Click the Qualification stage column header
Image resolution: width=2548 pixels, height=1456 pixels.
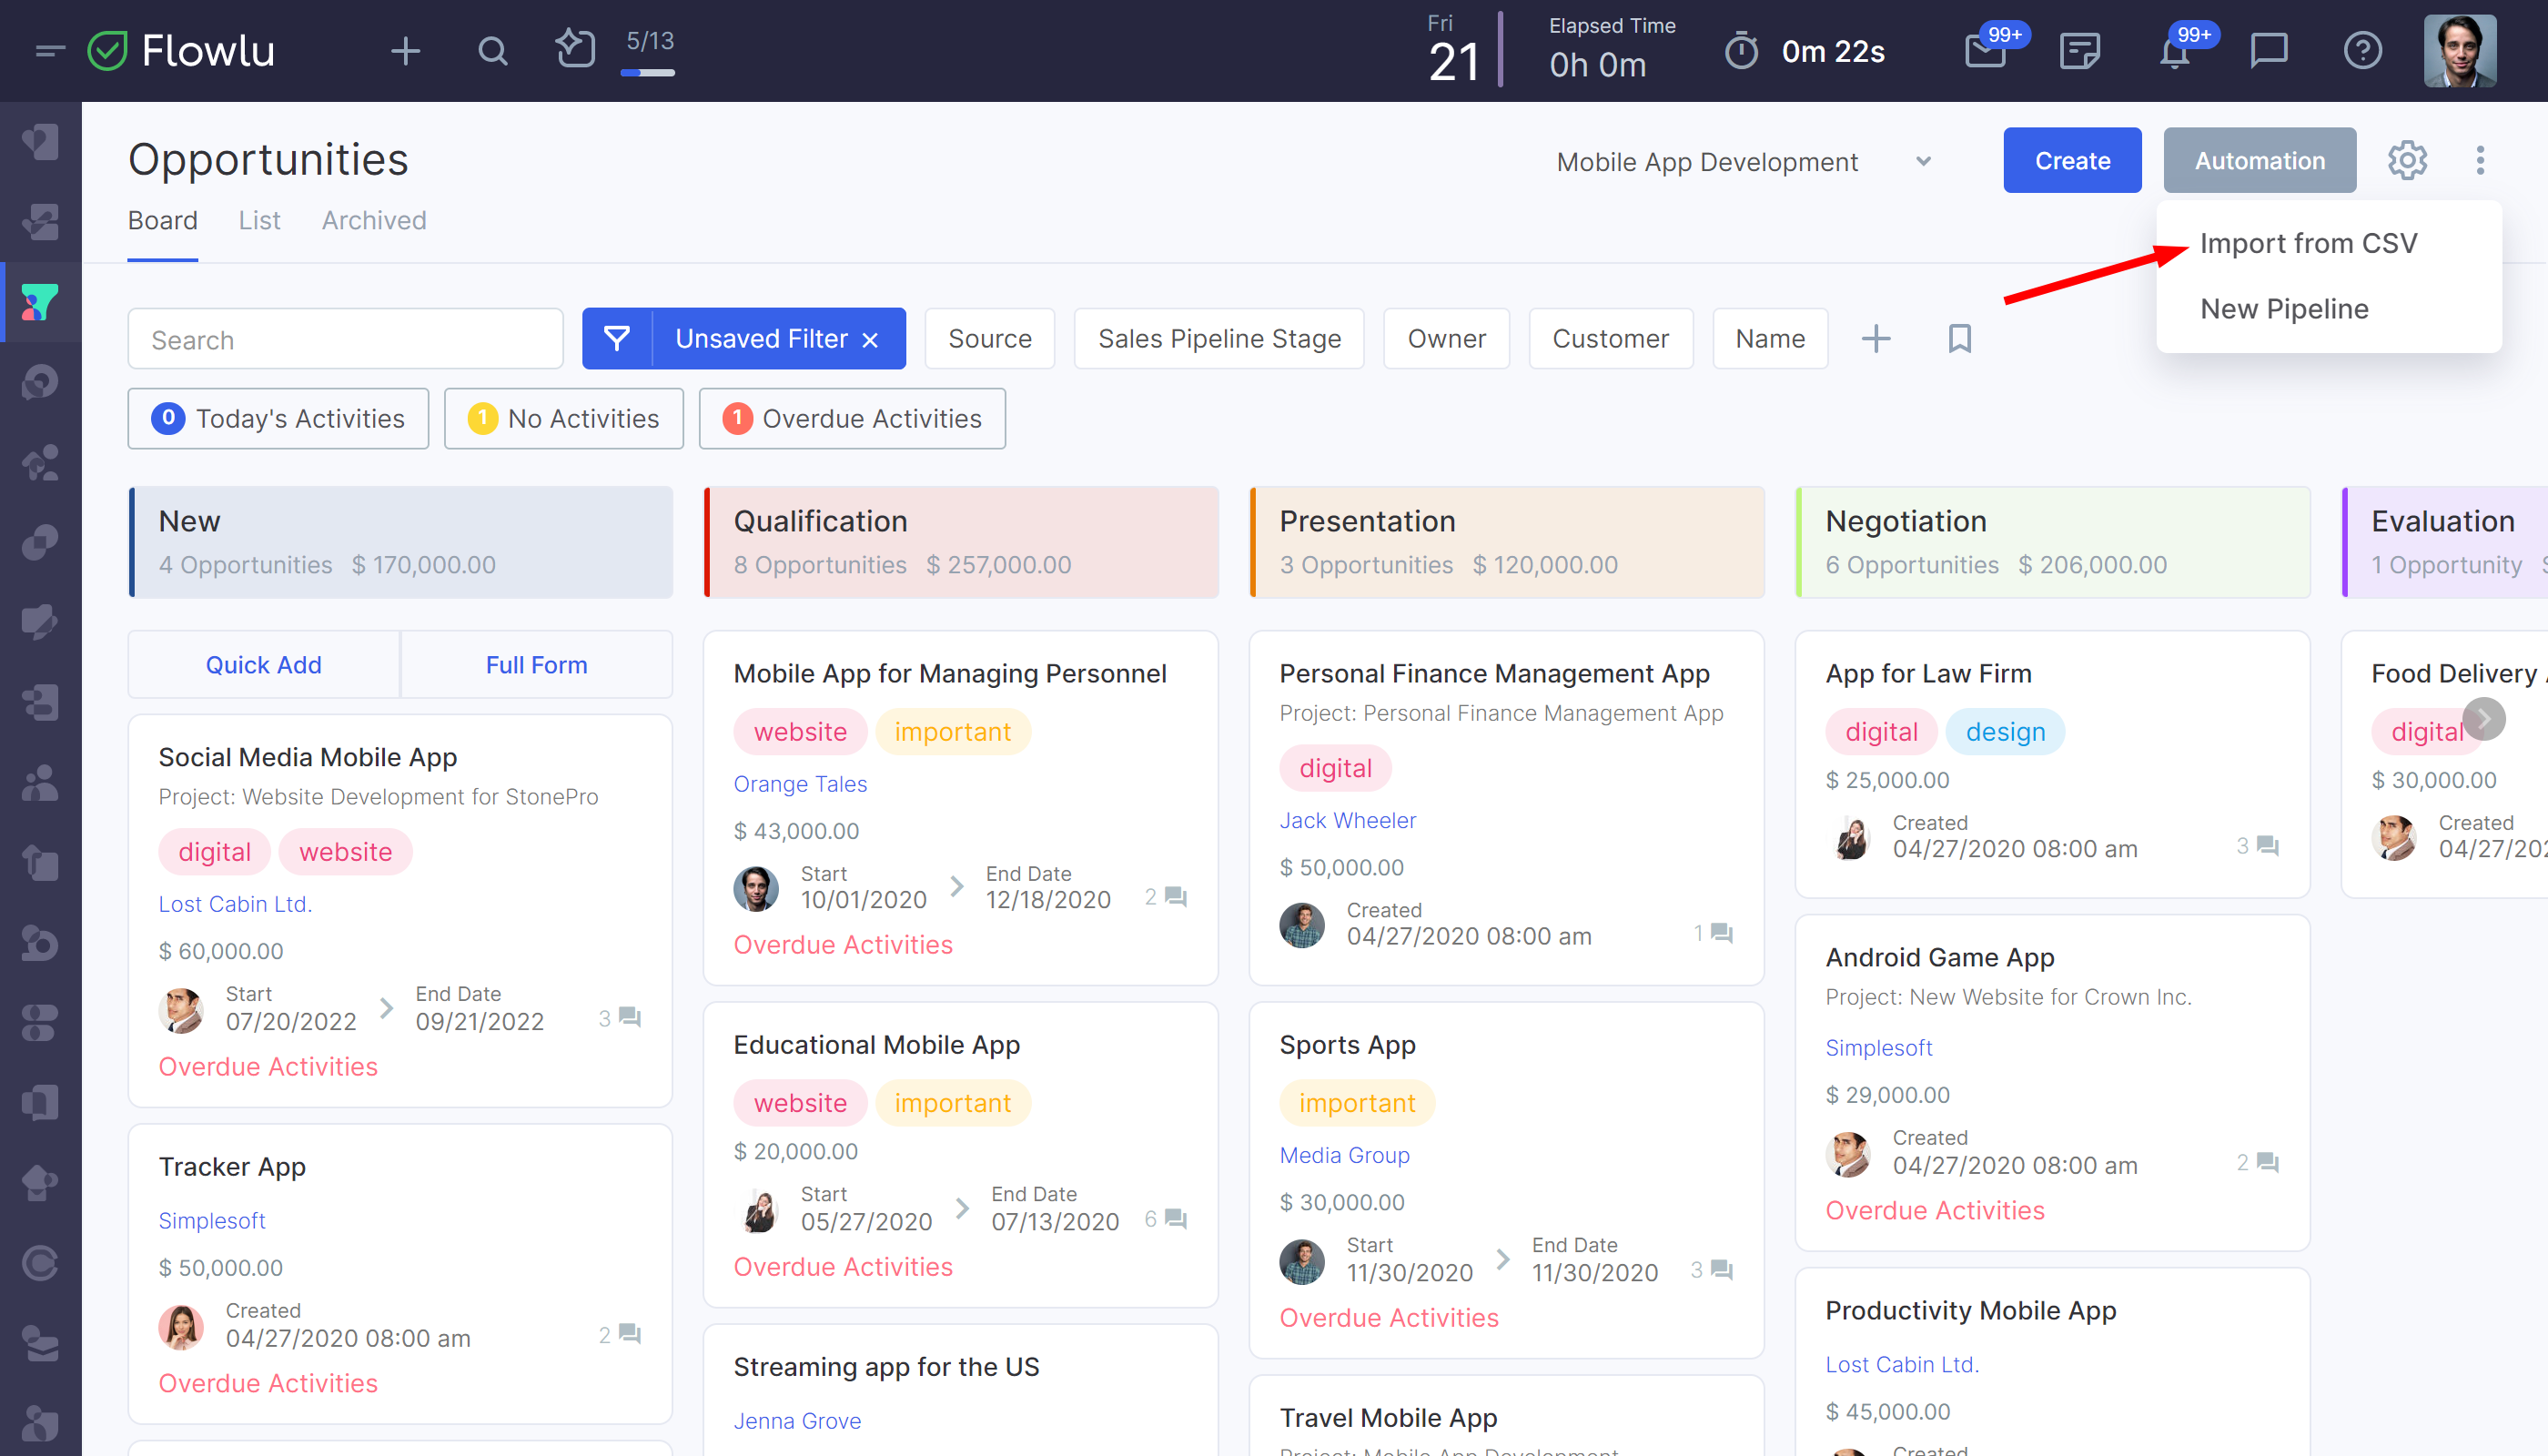(961, 542)
